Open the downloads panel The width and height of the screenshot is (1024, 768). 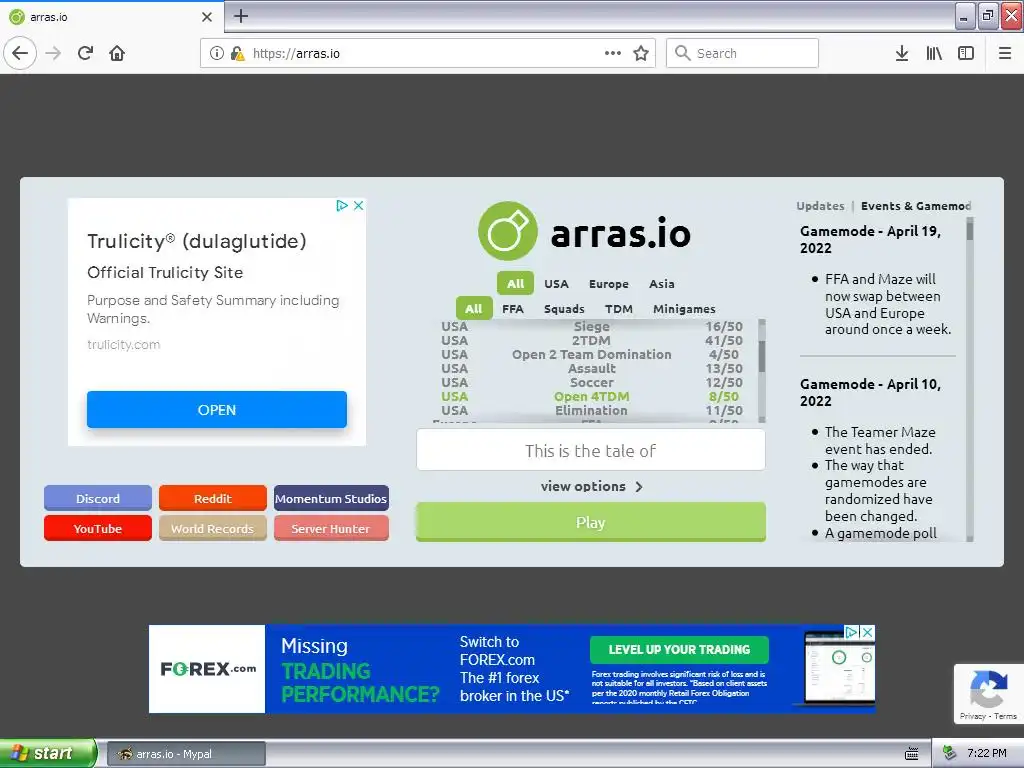tap(902, 53)
